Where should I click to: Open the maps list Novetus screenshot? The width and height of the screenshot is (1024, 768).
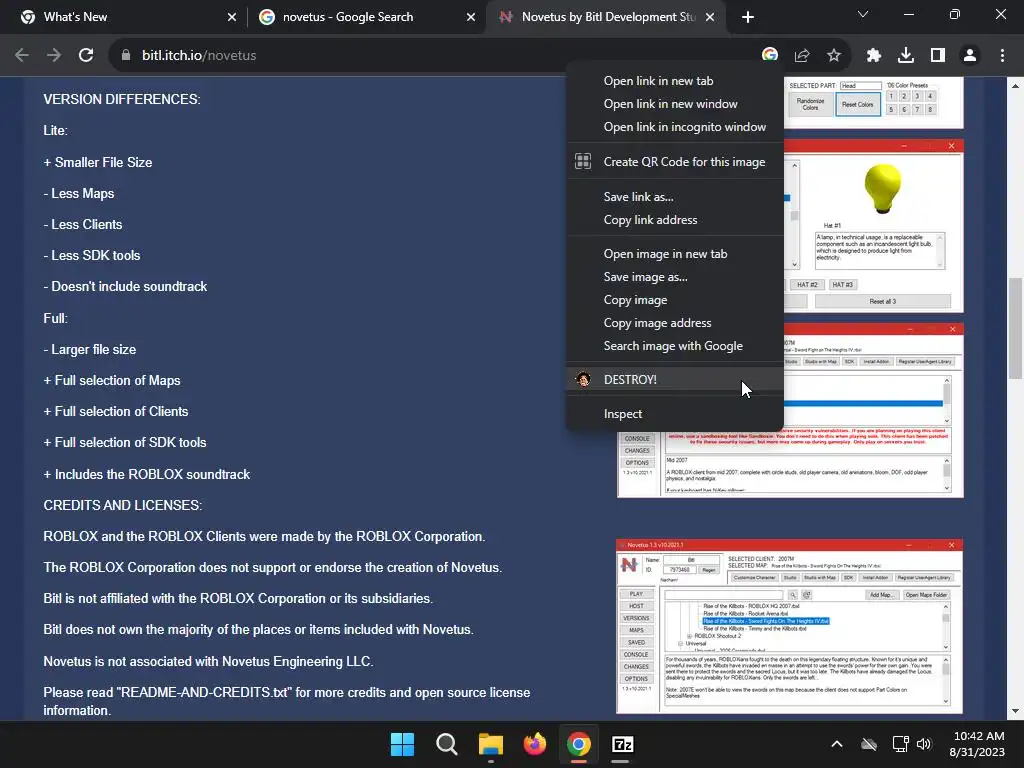point(790,627)
